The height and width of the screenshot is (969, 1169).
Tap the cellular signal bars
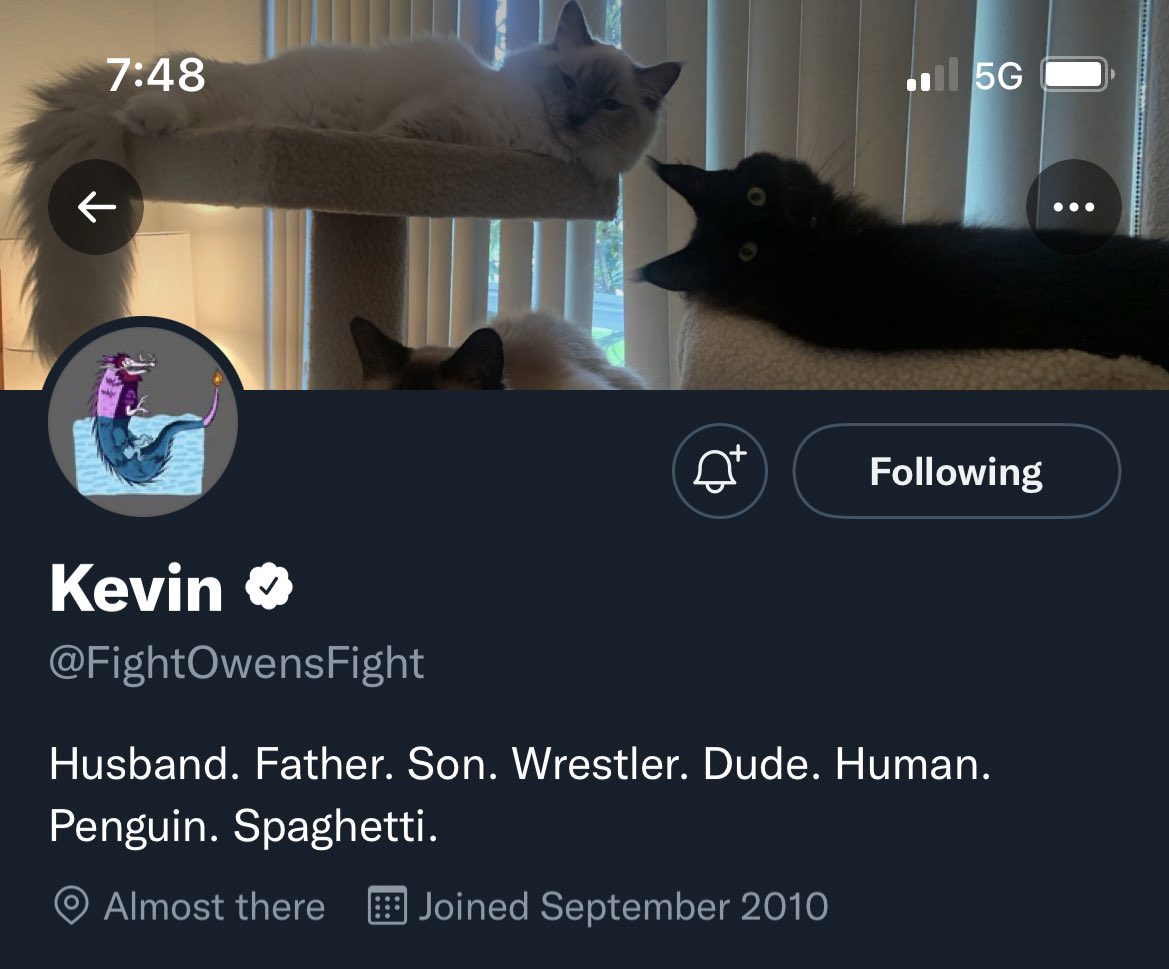(x=932, y=76)
